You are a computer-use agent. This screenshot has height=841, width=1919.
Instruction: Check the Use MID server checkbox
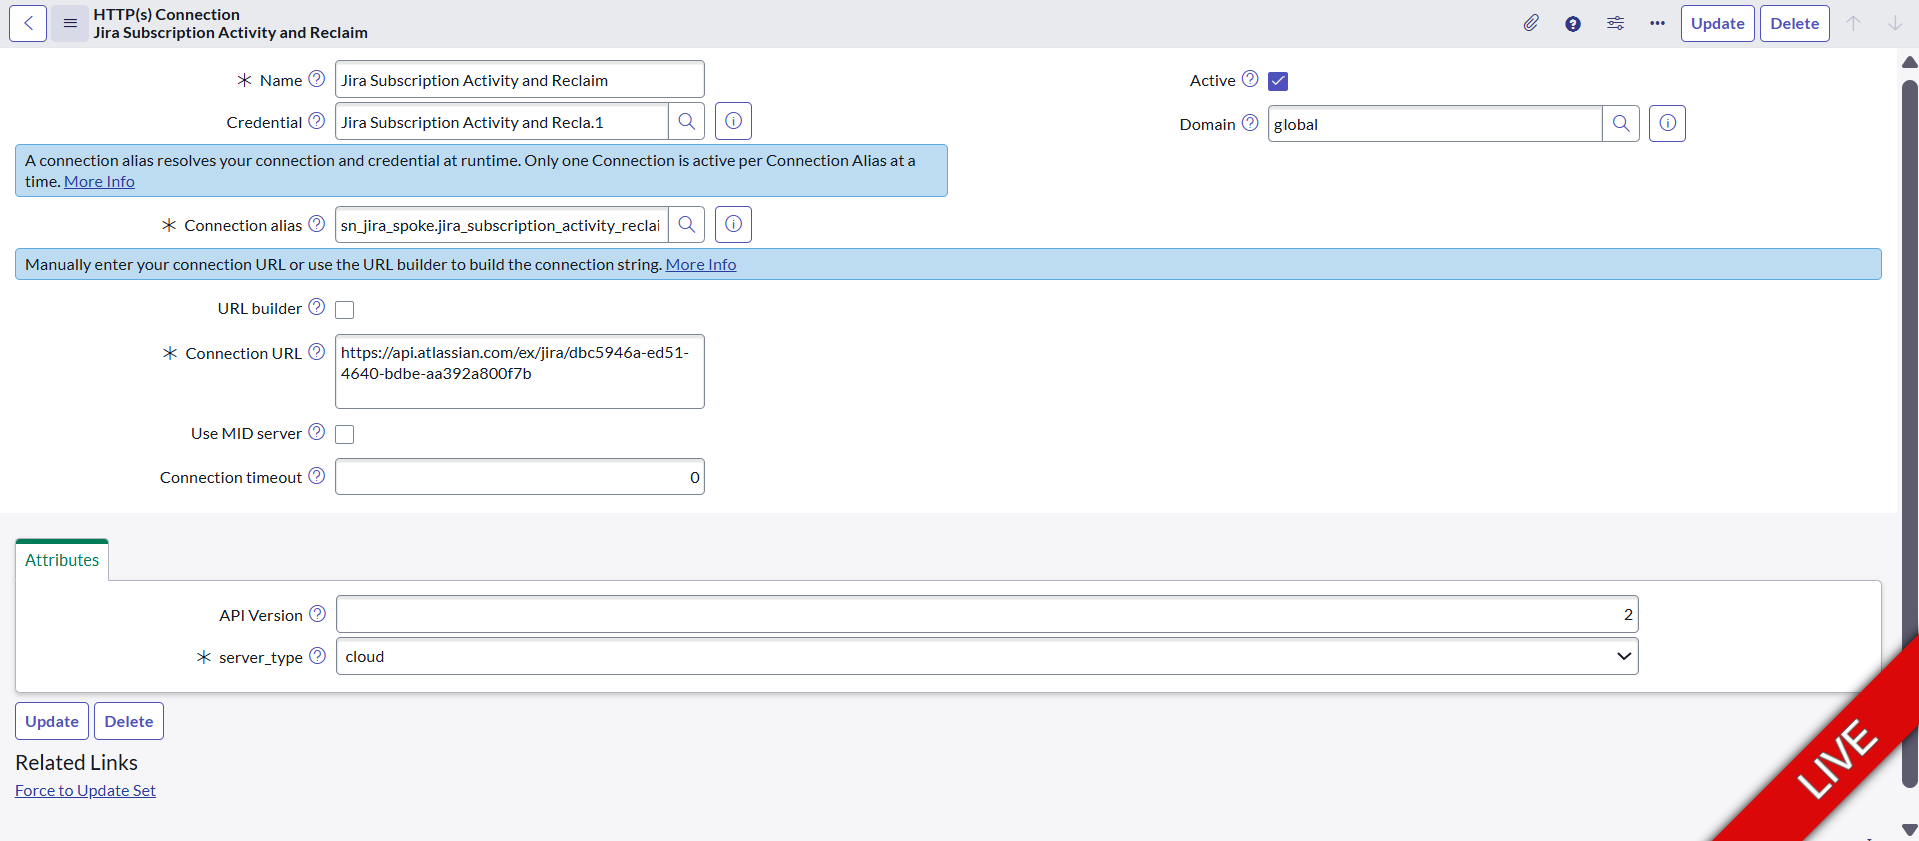pos(345,434)
